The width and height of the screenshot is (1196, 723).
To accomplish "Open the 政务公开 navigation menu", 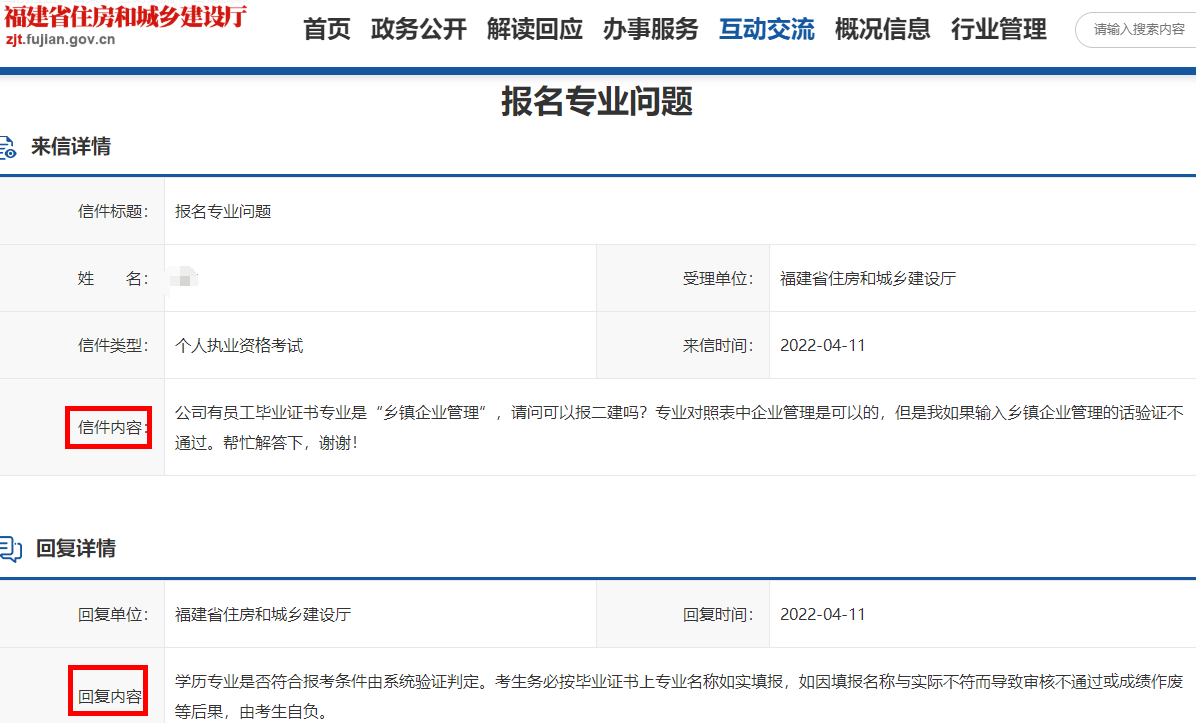I will [x=418, y=30].
